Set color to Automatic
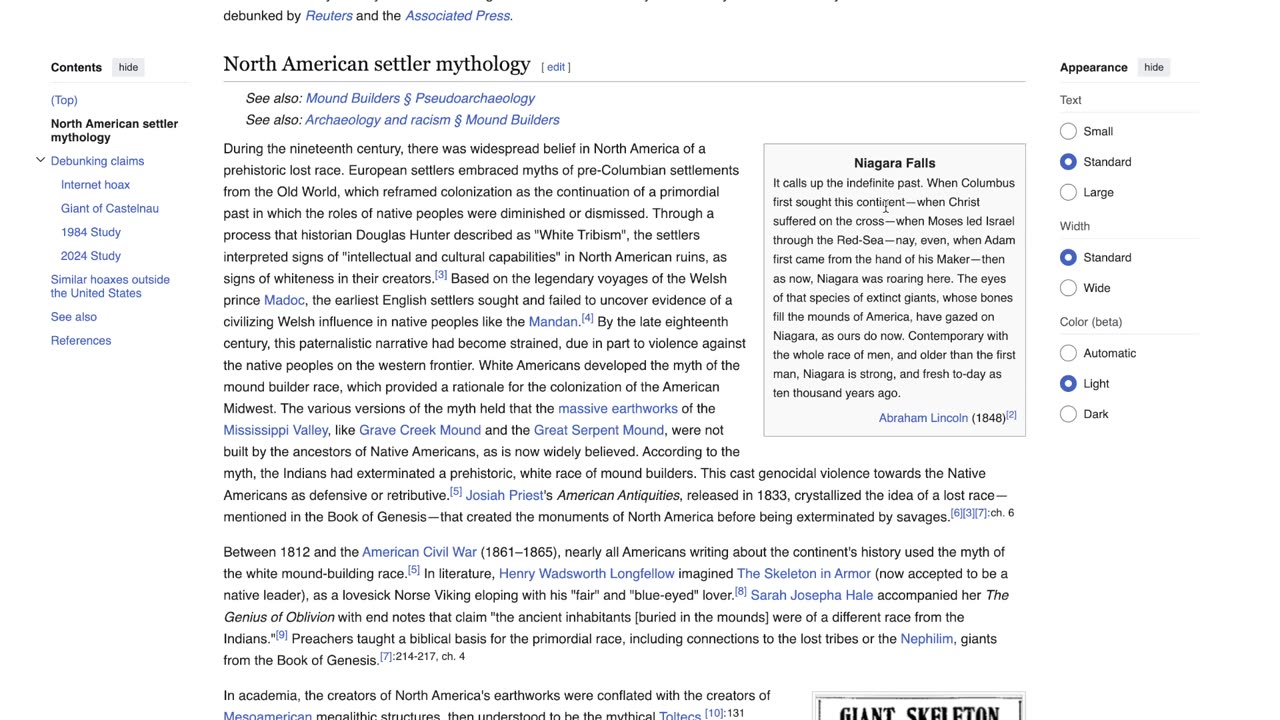 pyautogui.click(x=1068, y=353)
